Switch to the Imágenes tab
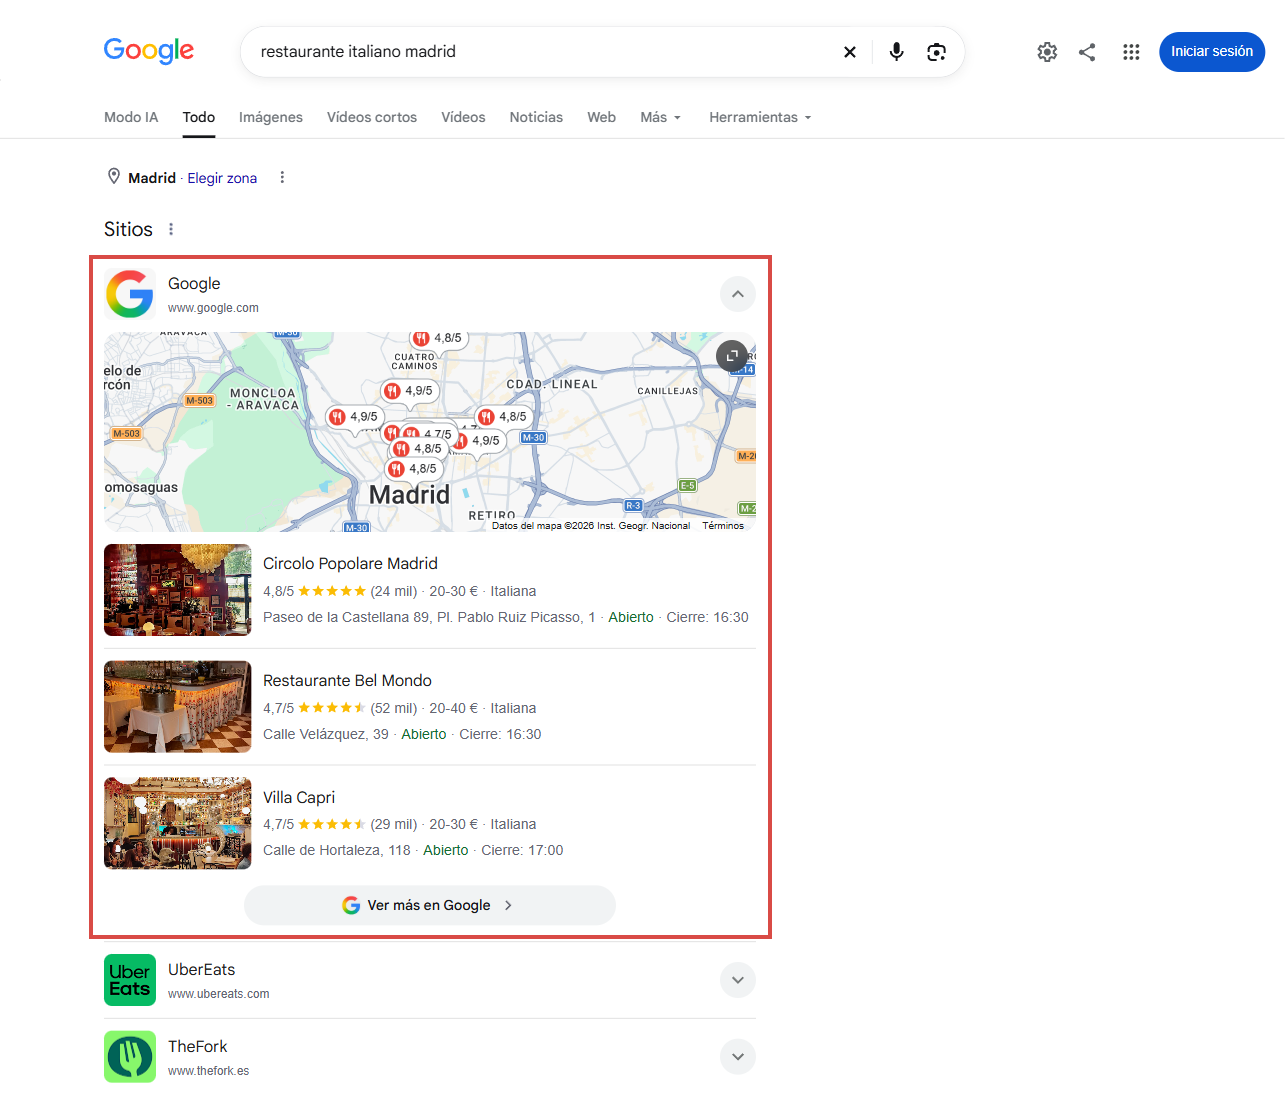The image size is (1285, 1095). pyautogui.click(x=271, y=117)
